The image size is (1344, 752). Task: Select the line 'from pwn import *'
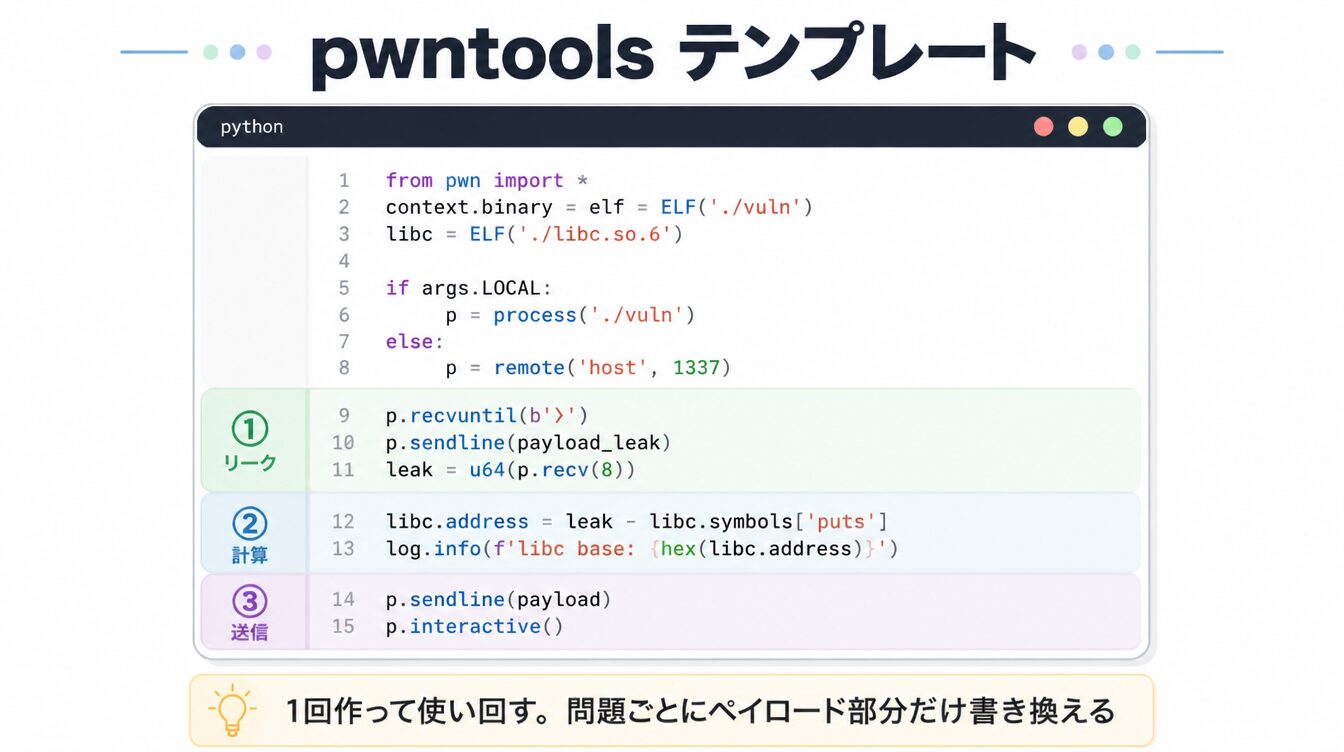[487, 181]
